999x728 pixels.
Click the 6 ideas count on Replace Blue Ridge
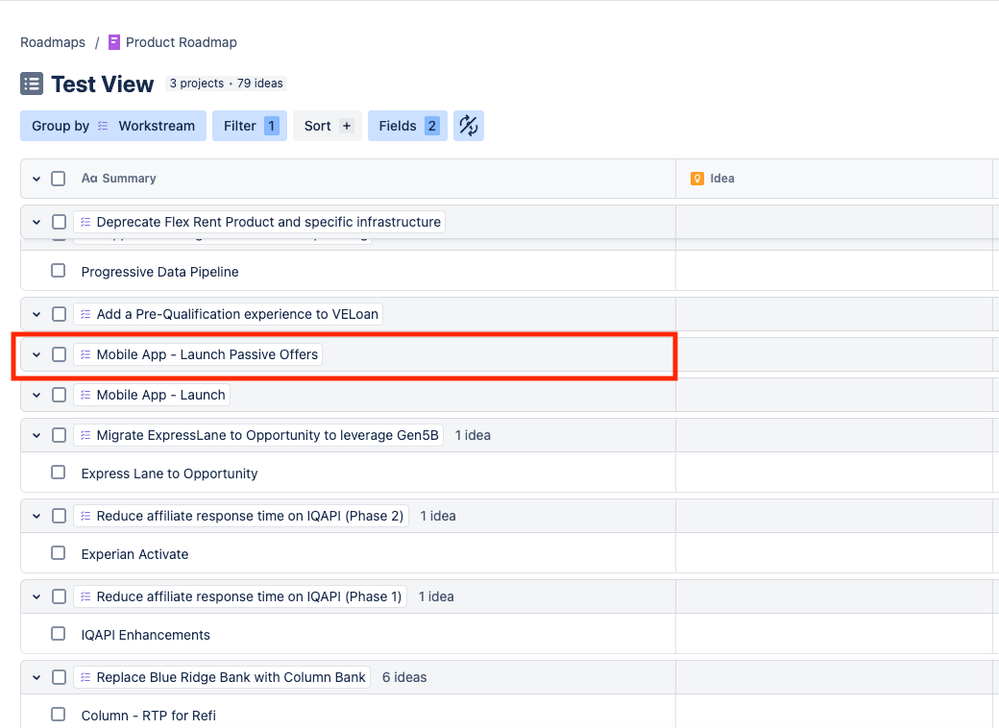(404, 677)
